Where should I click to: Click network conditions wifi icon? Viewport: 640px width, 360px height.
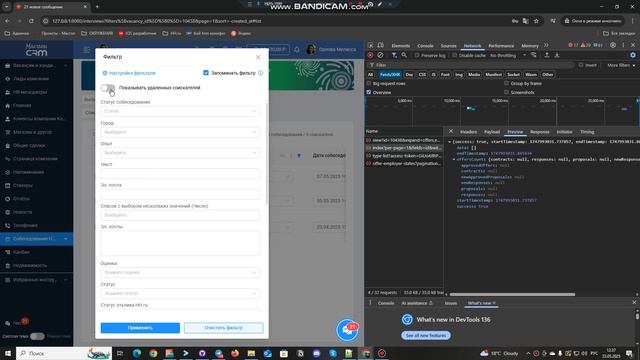pos(533,55)
